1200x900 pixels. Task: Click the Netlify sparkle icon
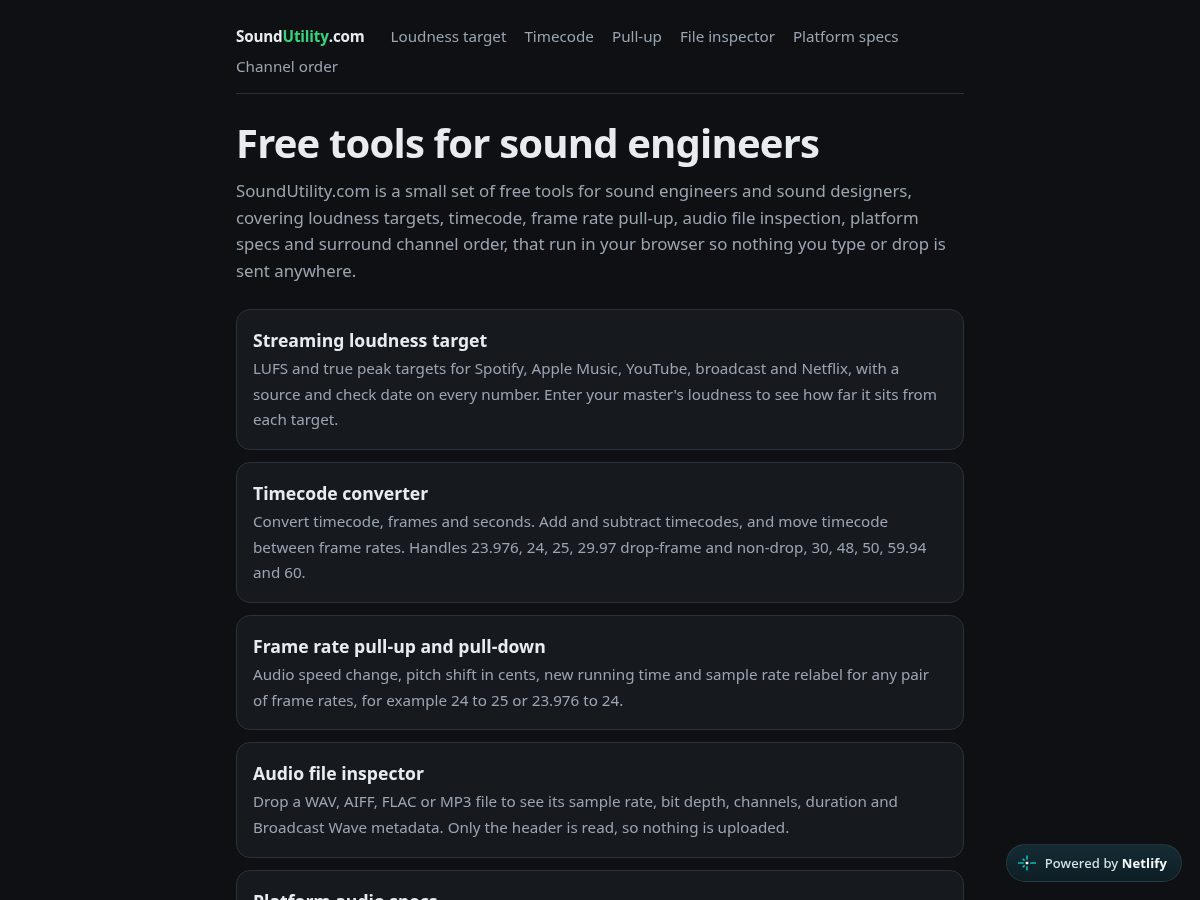tap(1027, 863)
